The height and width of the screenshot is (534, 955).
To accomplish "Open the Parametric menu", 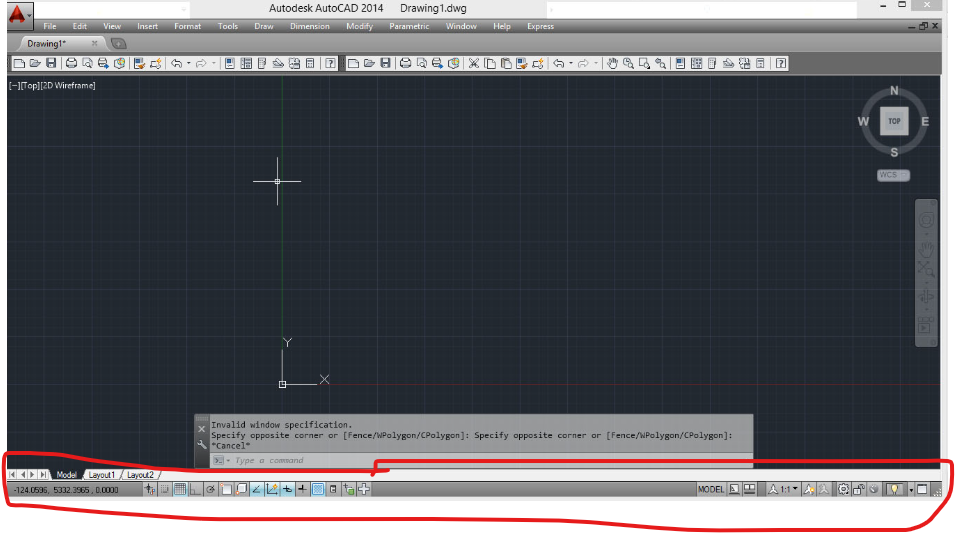I will [409, 26].
